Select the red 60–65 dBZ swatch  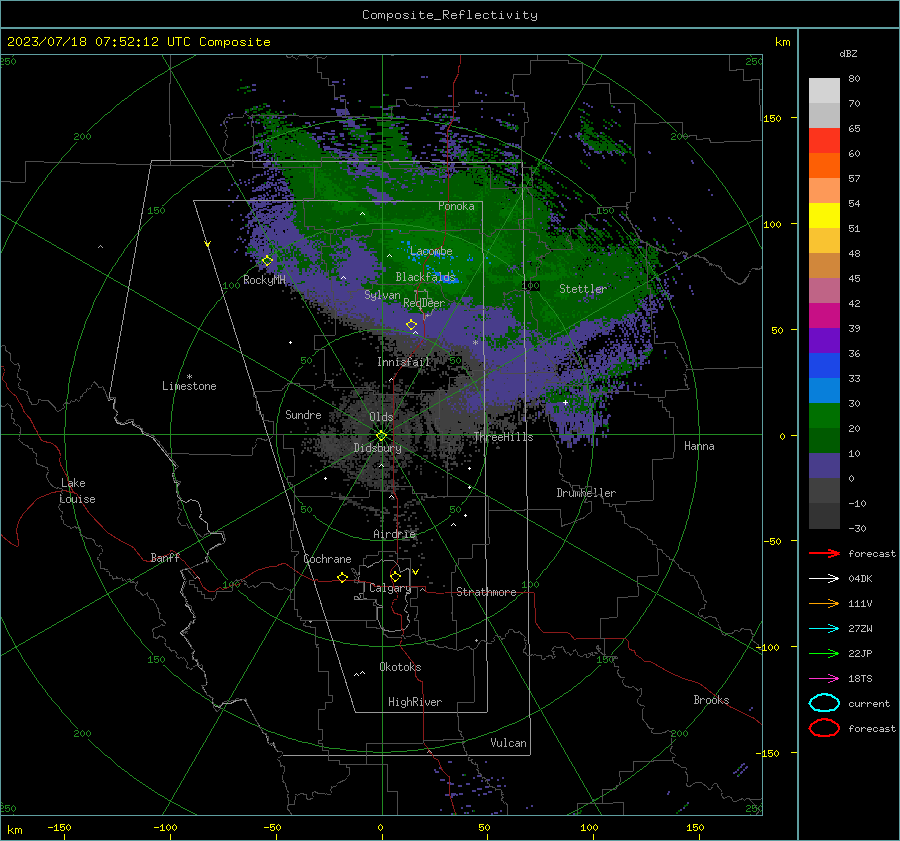[824, 141]
